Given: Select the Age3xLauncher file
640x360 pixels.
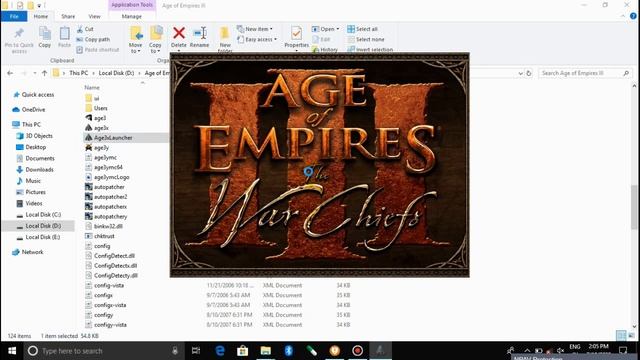Looking at the screenshot, I should (x=113, y=138).
